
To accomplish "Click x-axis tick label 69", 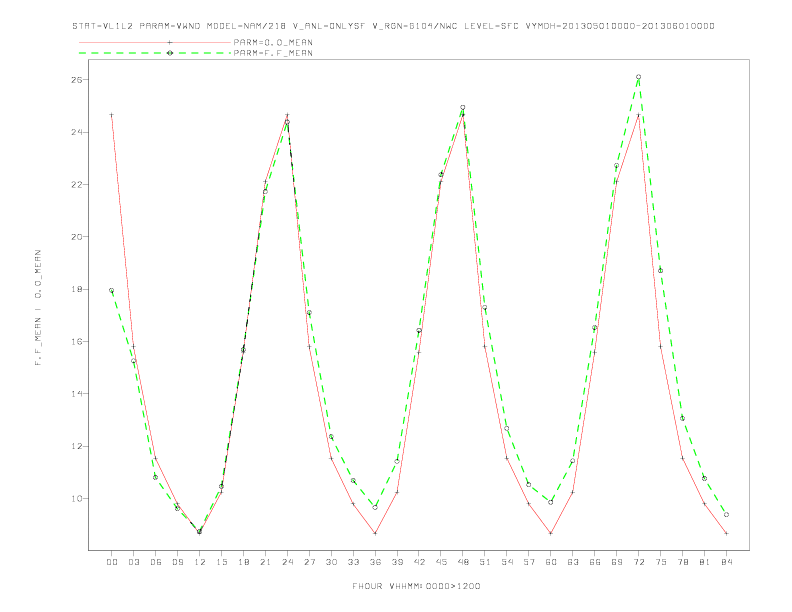I will tap(617, 562).
